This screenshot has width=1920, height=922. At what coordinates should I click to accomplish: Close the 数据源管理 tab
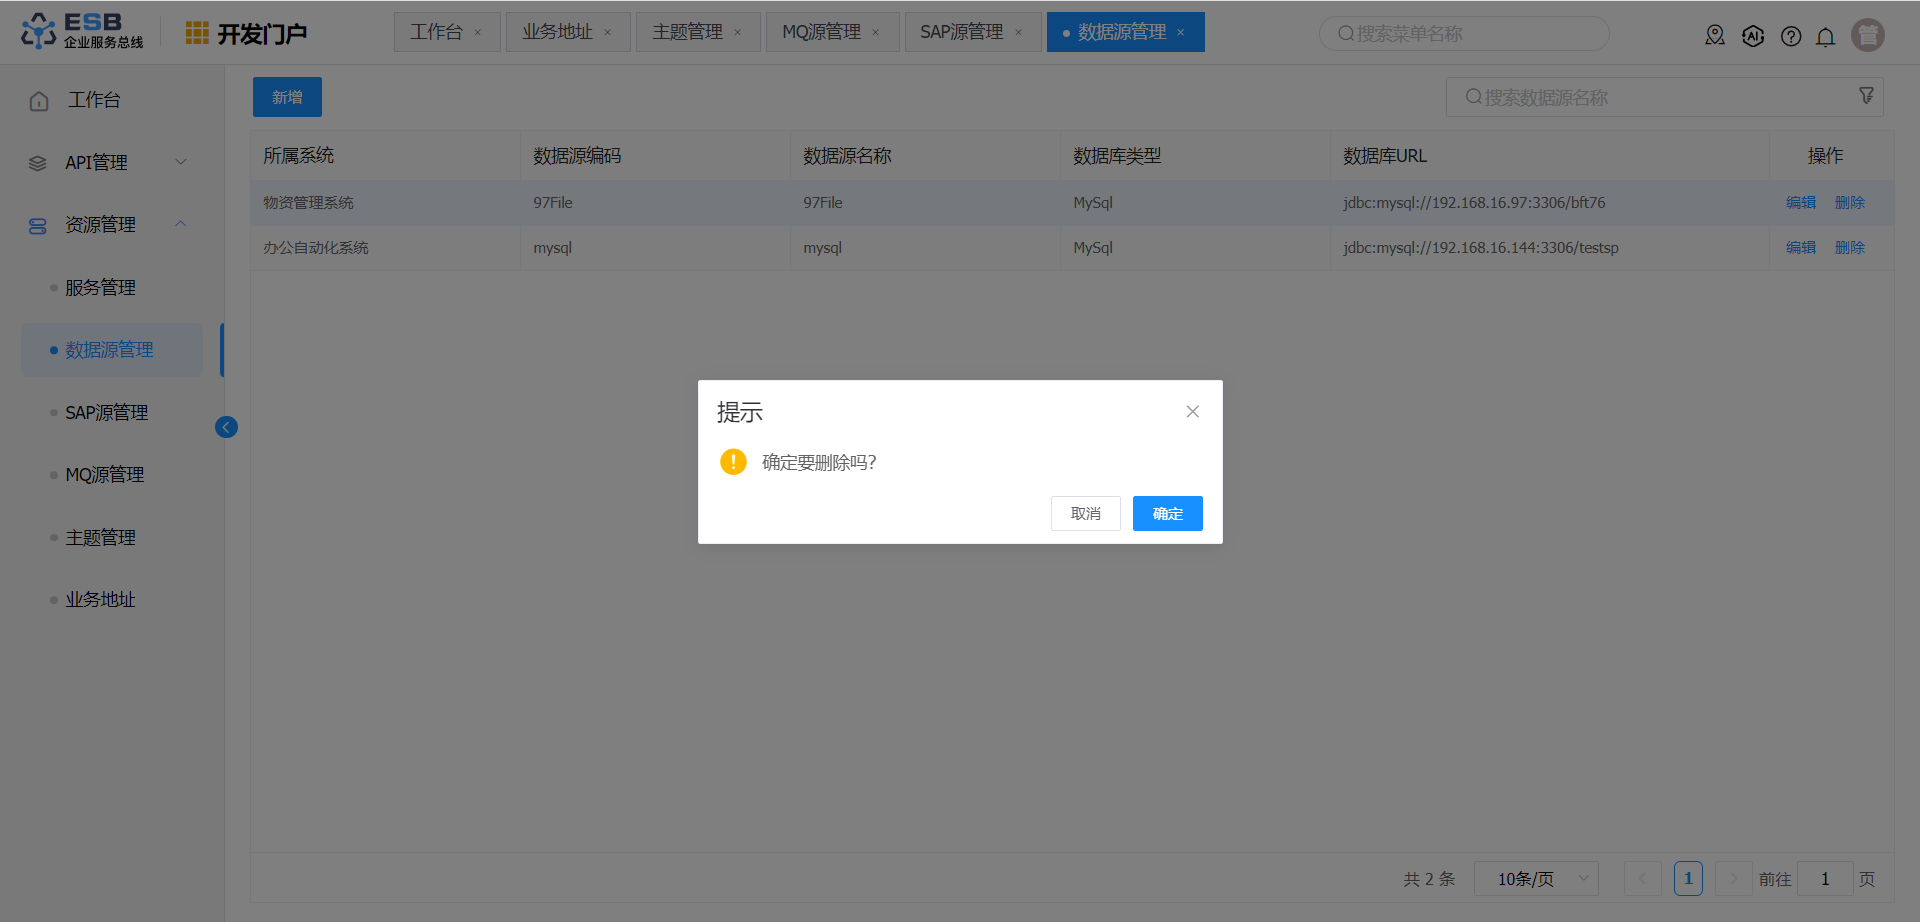[x=1181, y=33]
